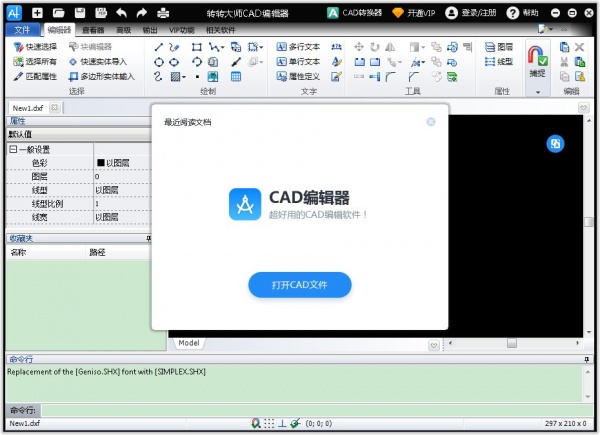
Task: Click the 命令行 command input field
Action: (x=317, y=411)
